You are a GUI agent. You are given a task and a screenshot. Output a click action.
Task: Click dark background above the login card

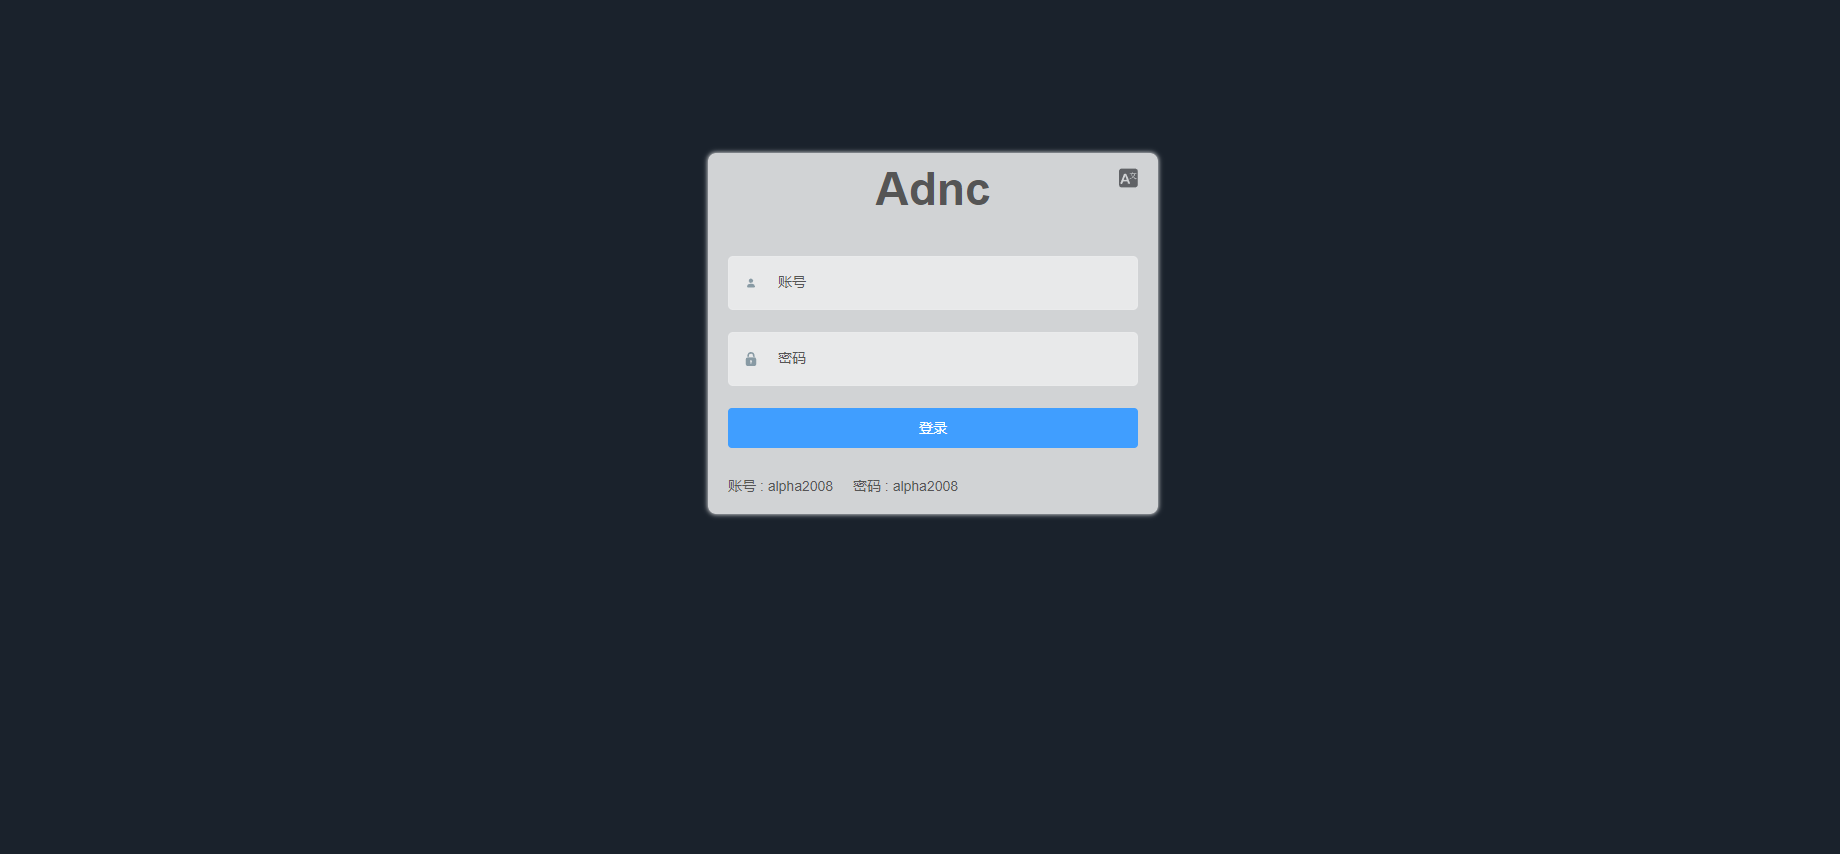tap(933, 75)
